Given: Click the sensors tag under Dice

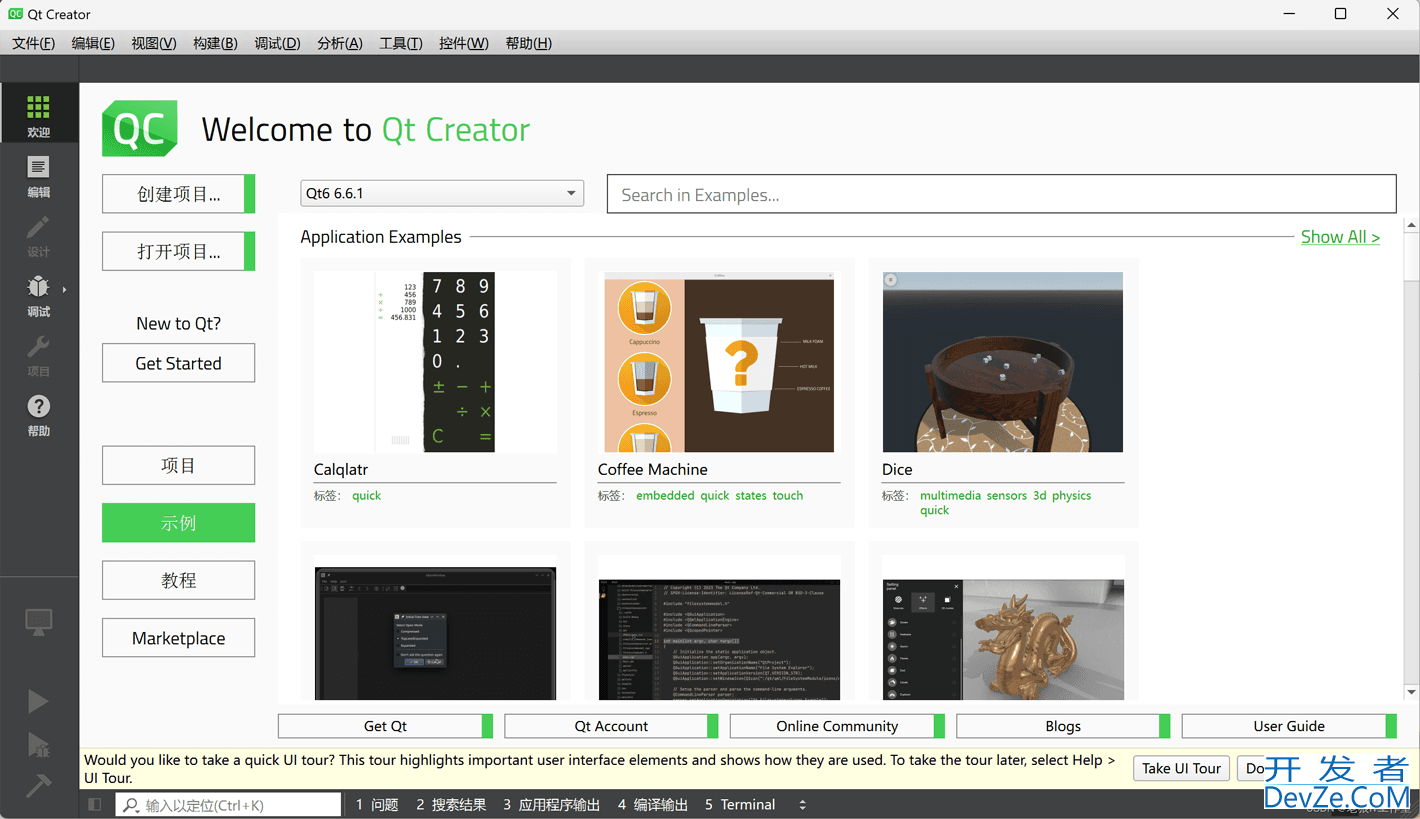Looking at the screenshot, I should click(1006, 495).
